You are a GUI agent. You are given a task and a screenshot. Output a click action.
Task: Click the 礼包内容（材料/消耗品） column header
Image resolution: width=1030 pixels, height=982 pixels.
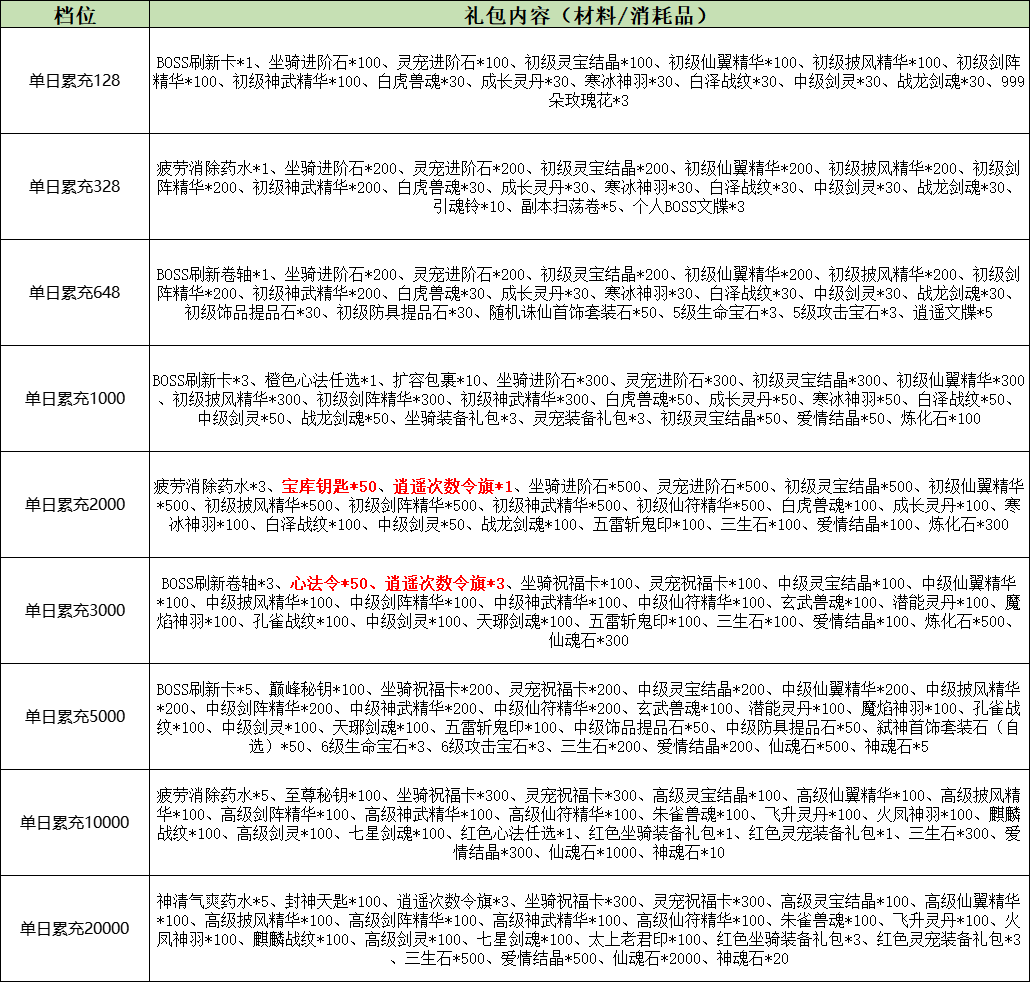click(589, 14)
